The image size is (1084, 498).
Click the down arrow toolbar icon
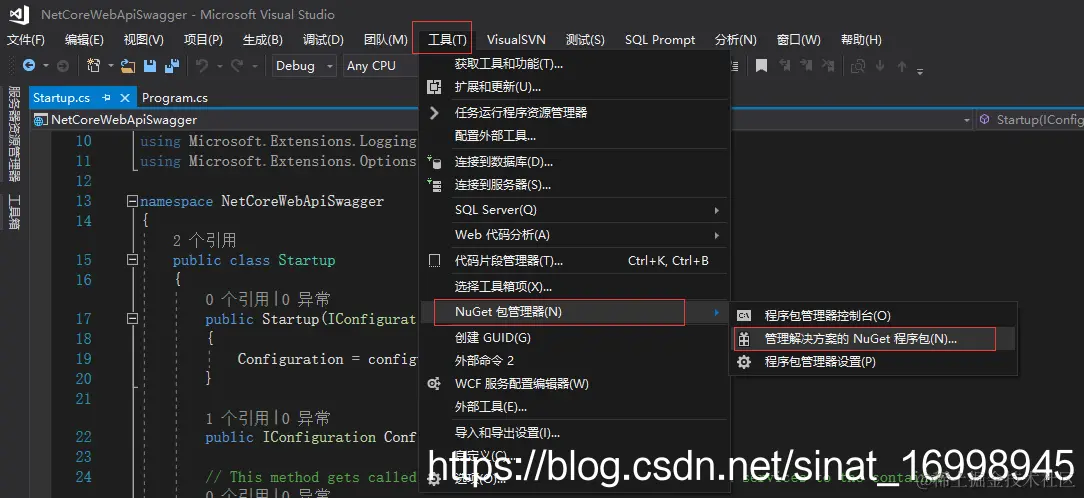(880, 66)
